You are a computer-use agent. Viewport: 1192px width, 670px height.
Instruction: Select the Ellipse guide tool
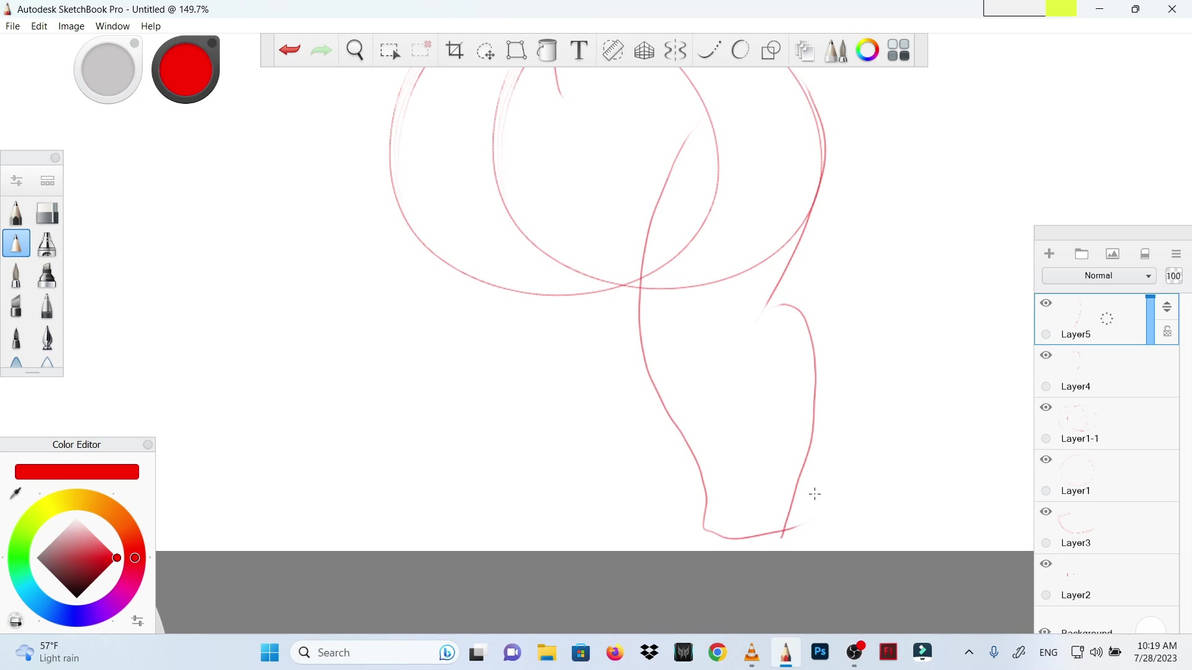pyautogui.click(x=740, y=50)
